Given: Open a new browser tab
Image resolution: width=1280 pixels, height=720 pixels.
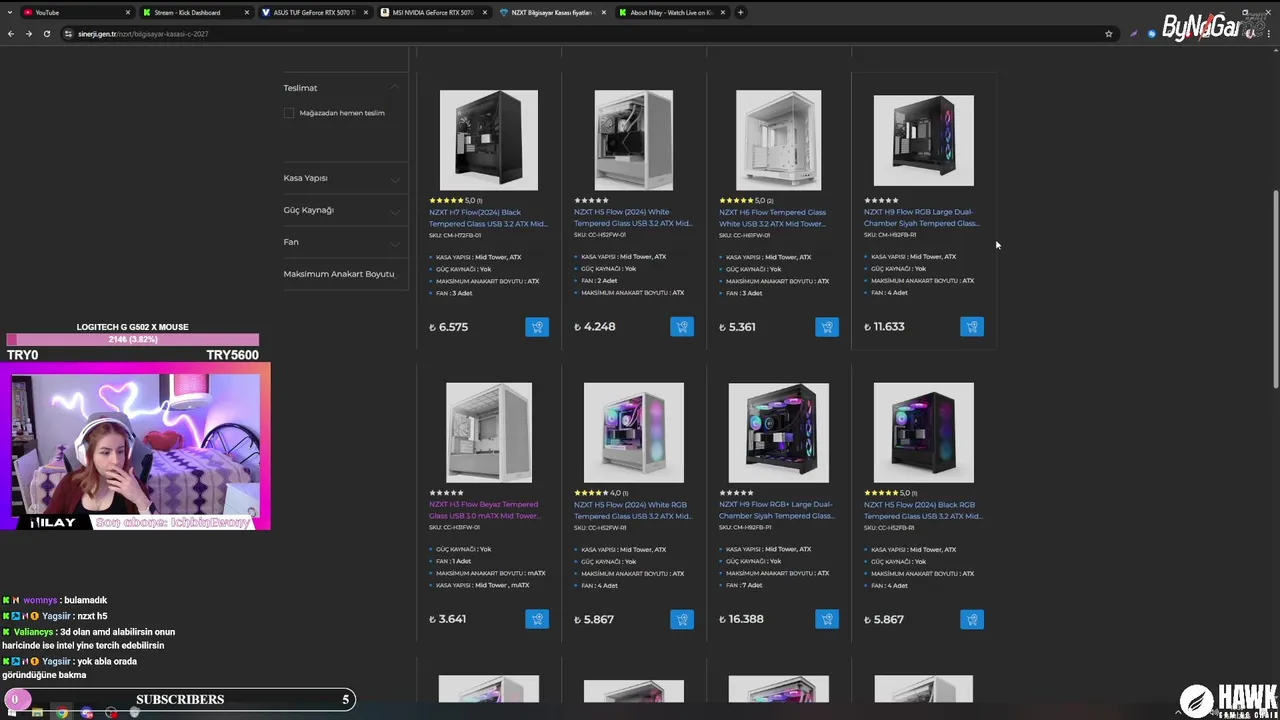Looking at the screenshot, I should point(740,13).
